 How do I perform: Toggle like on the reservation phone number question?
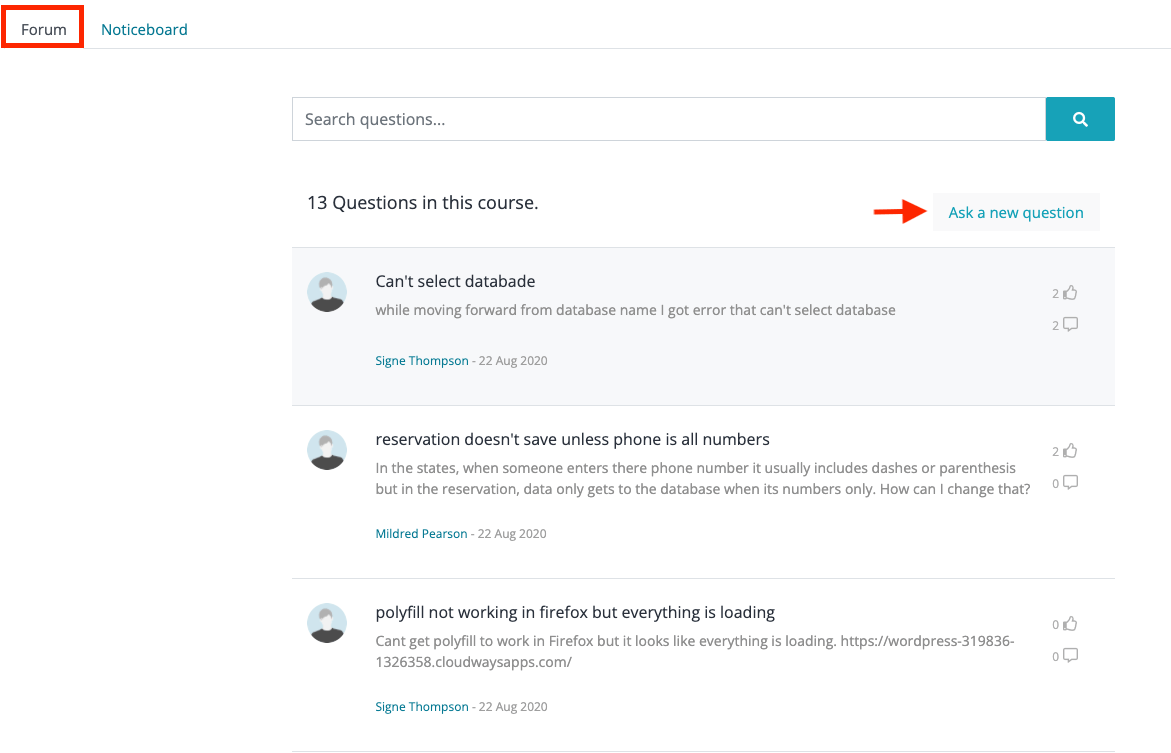click(1069, 450)
